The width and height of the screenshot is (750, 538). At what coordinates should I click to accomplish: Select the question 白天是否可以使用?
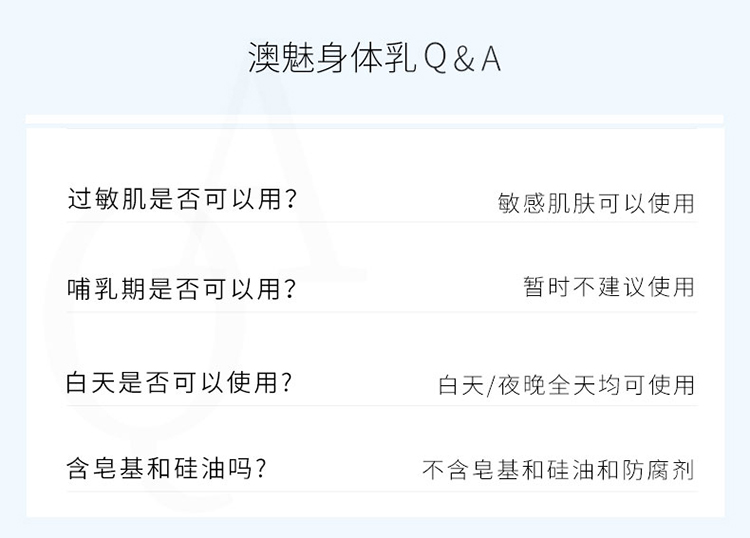(x=179, y=383)
